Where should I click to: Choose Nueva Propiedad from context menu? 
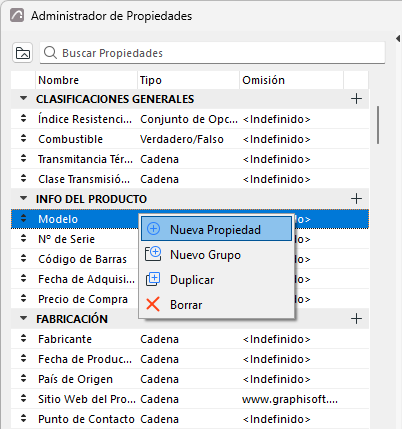click(216, 229)
